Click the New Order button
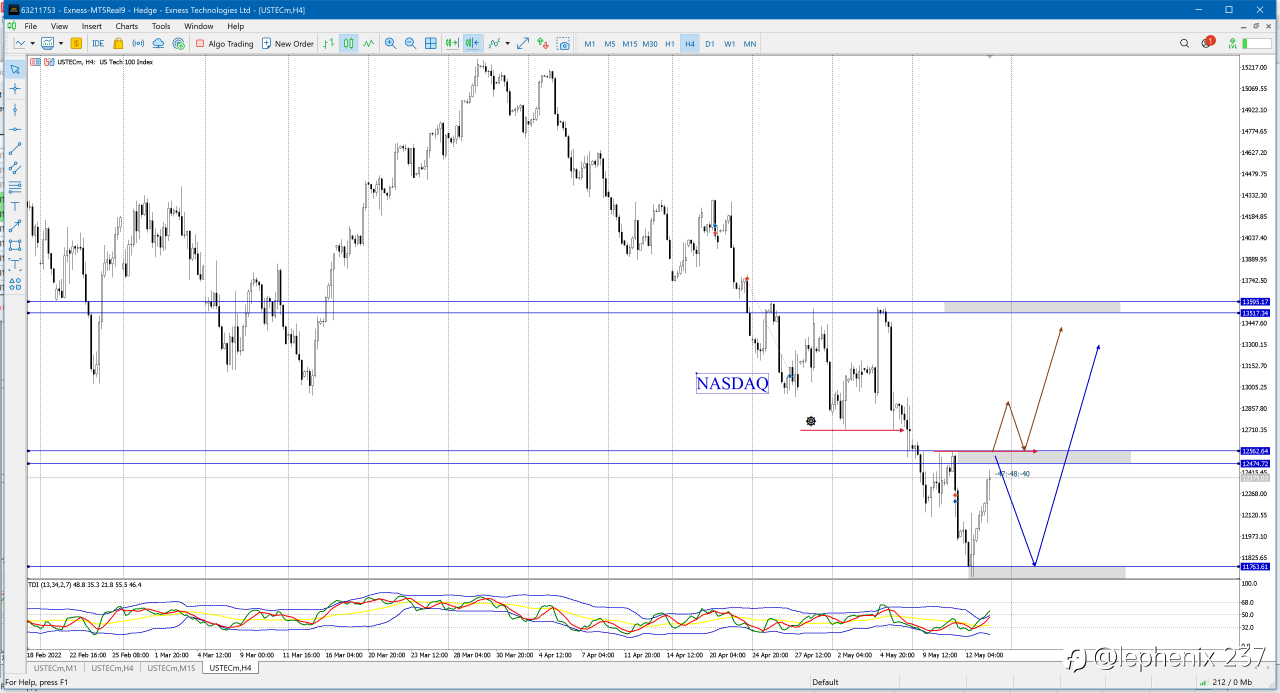This screenshot has height=693, width=1280. (x=287, y=44)
